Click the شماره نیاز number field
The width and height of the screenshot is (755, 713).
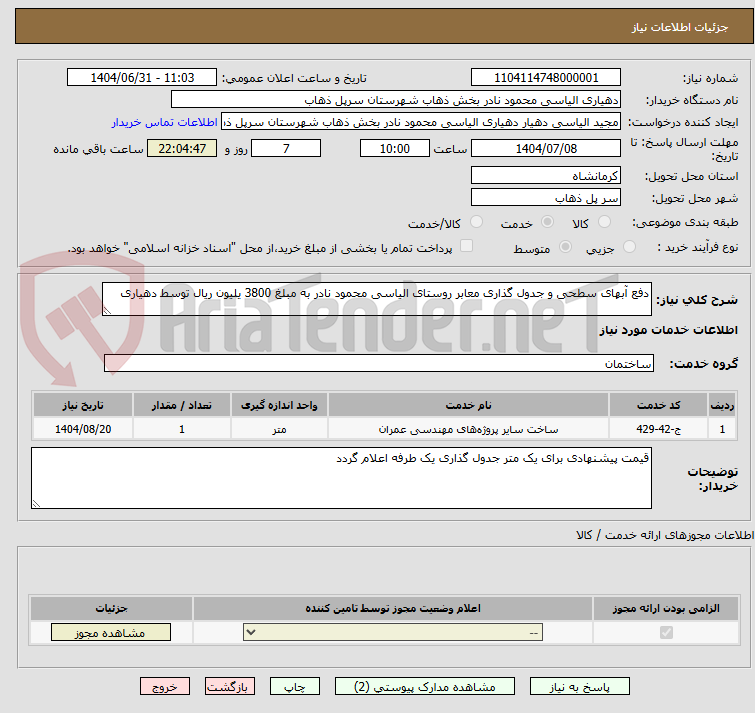545,78
